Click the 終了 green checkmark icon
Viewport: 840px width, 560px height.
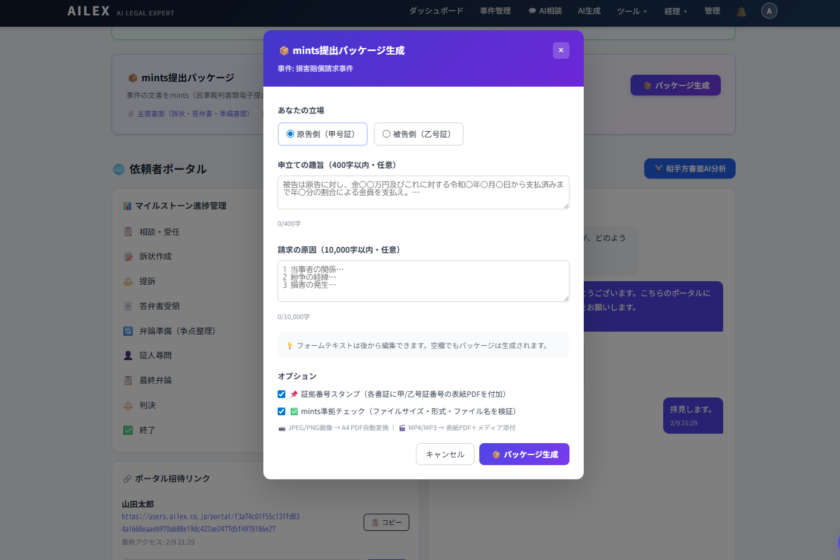(x=127, y=430)
